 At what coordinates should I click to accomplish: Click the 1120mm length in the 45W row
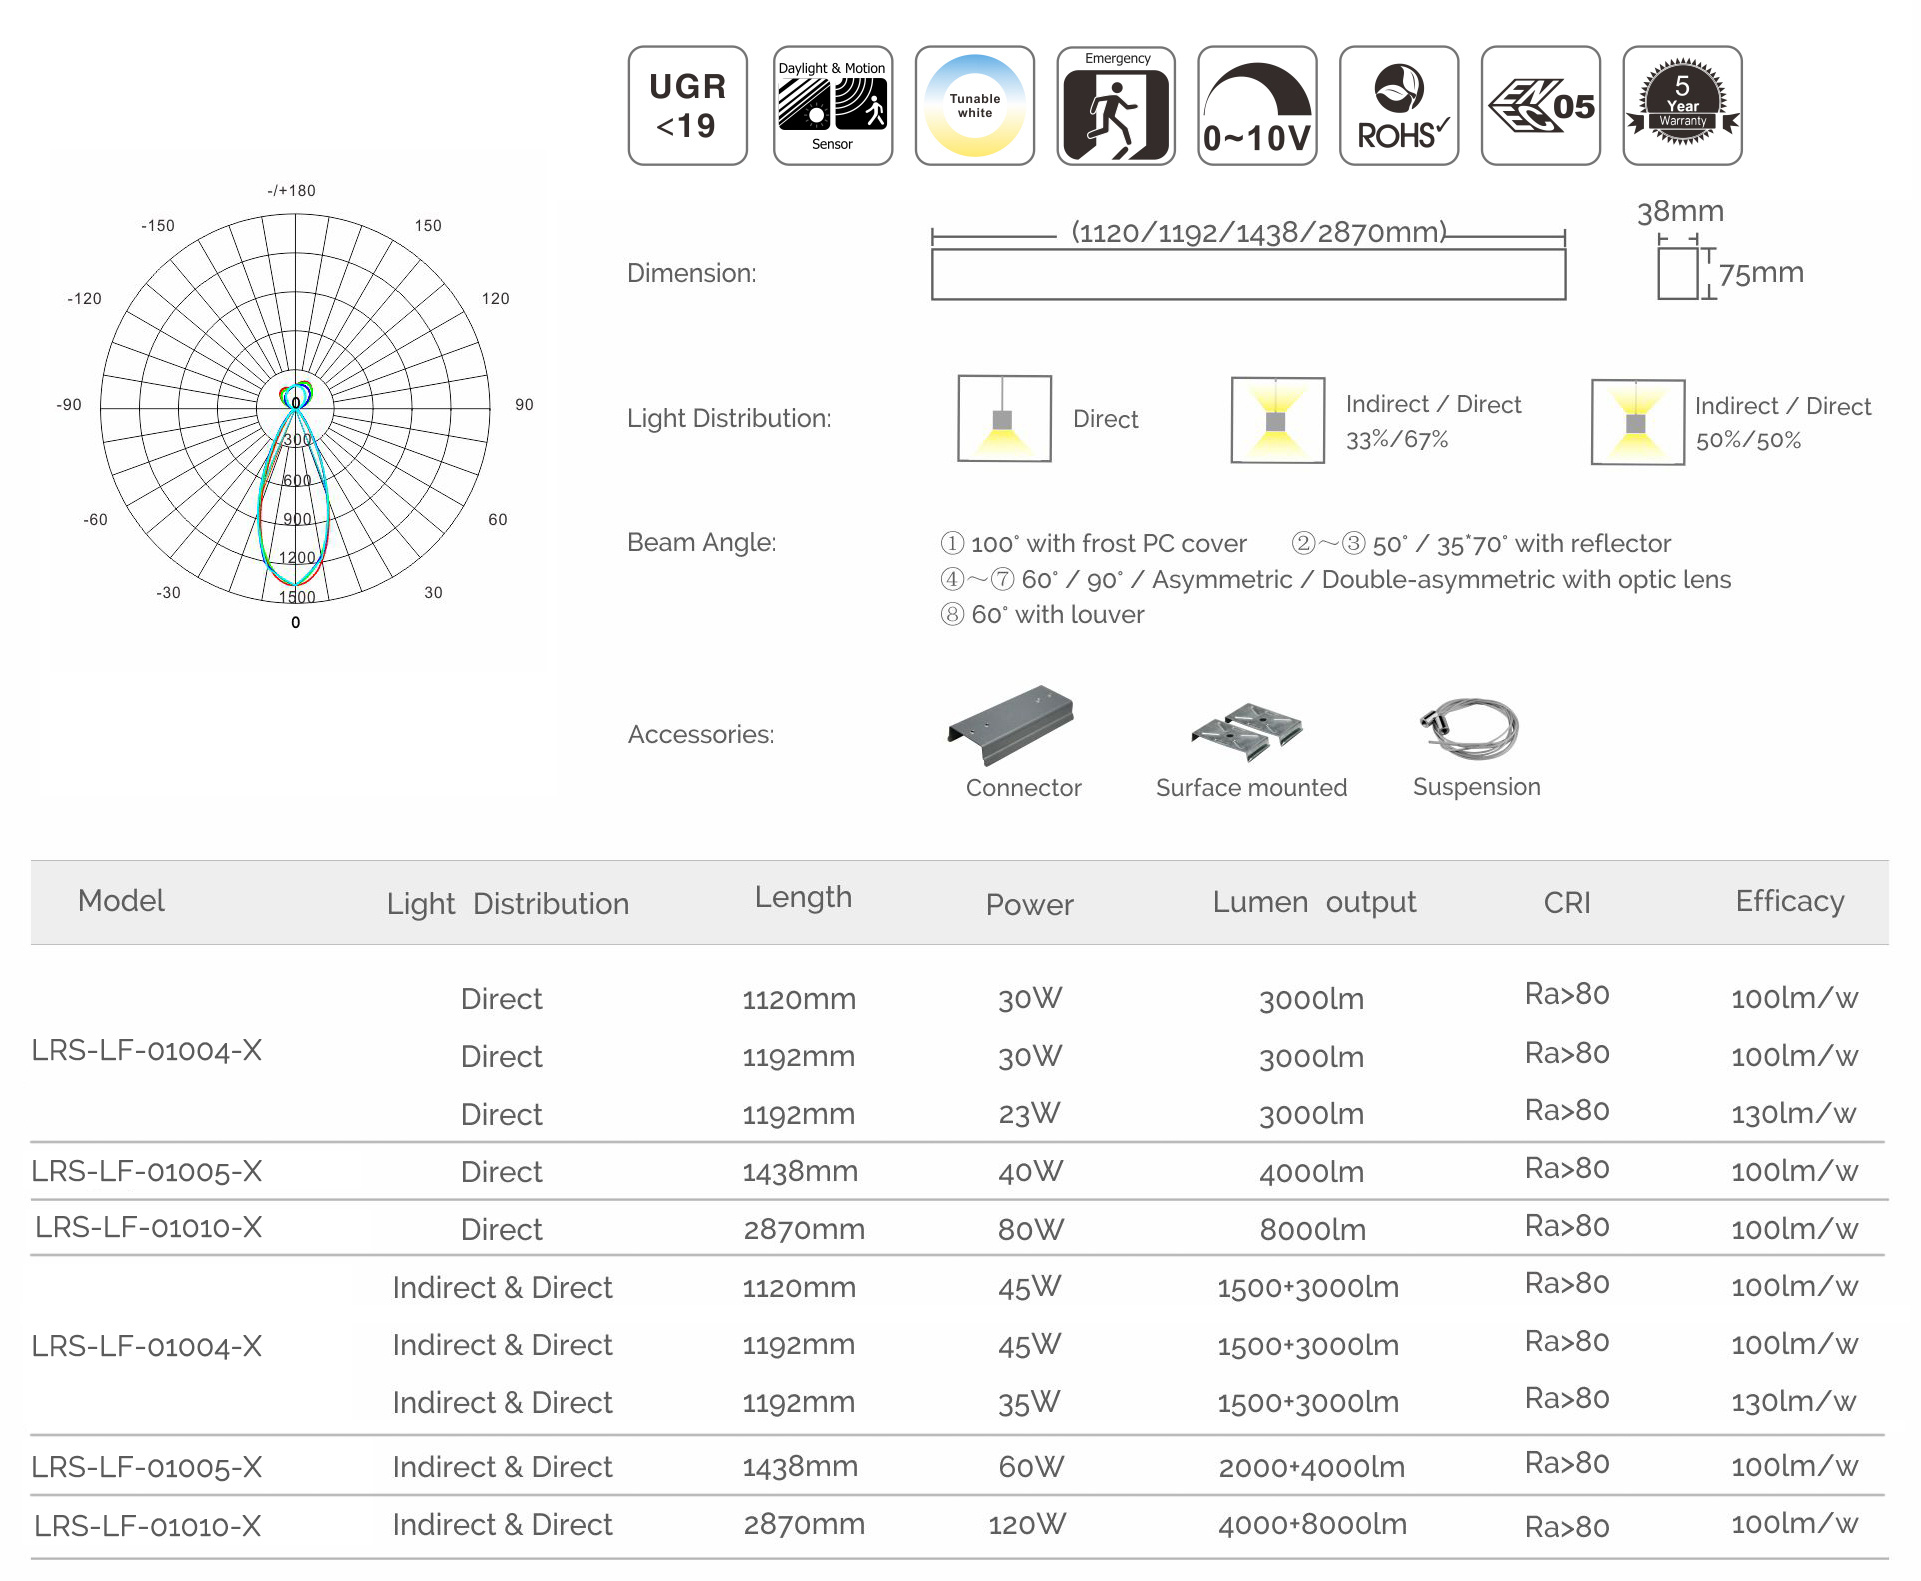[x=799, y=1287]
